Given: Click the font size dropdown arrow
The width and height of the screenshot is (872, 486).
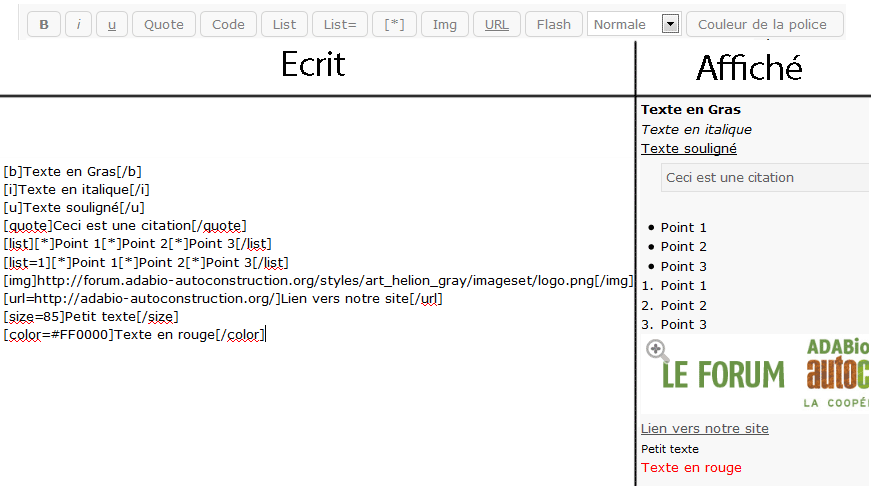Looking at the screenshot, I should 670,24.
